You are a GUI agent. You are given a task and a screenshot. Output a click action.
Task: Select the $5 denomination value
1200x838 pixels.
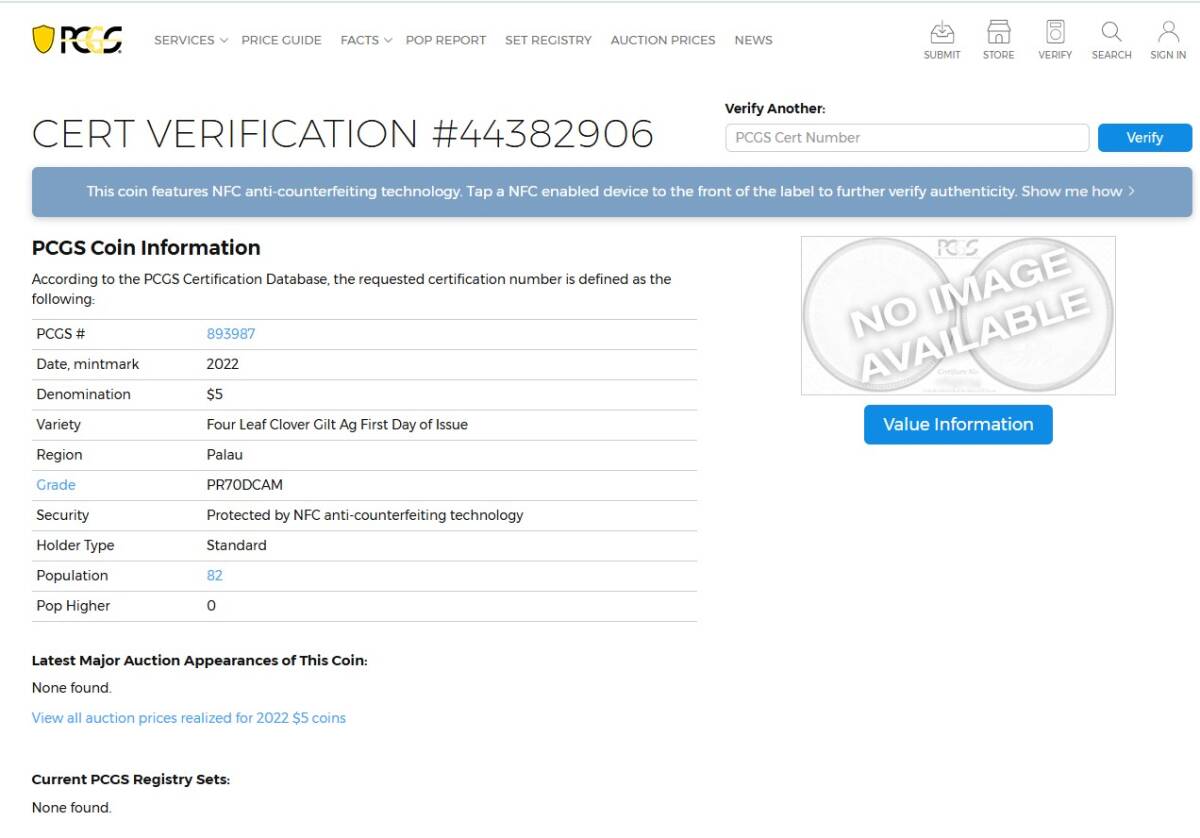pyautogui.click(x=215, y=394)
